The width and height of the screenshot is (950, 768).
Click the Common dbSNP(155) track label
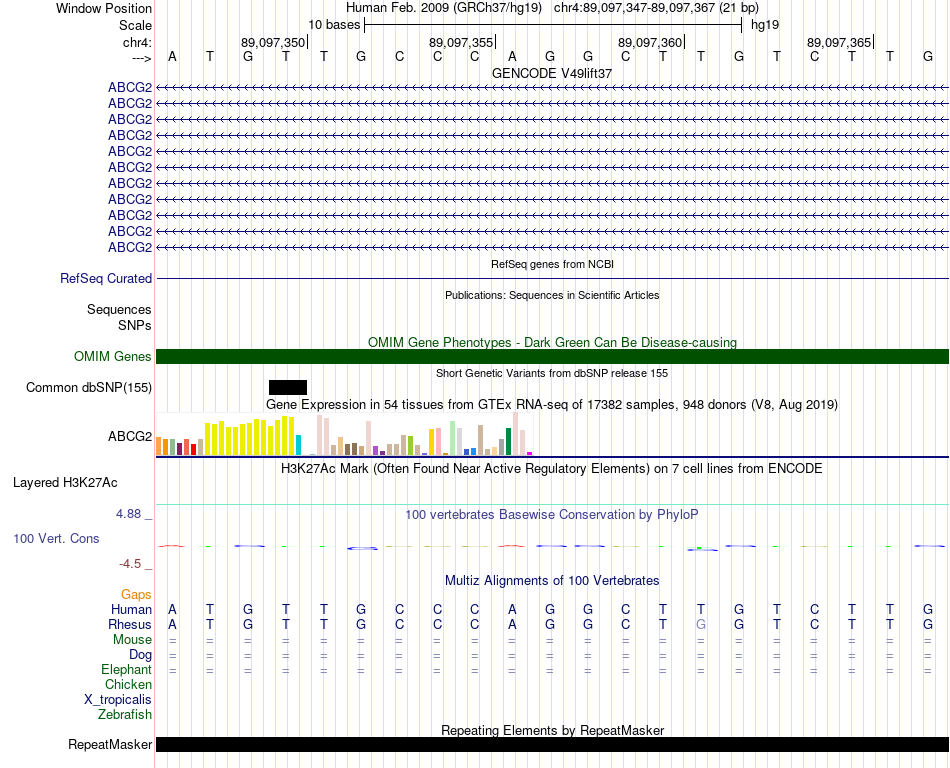(89, 388)
